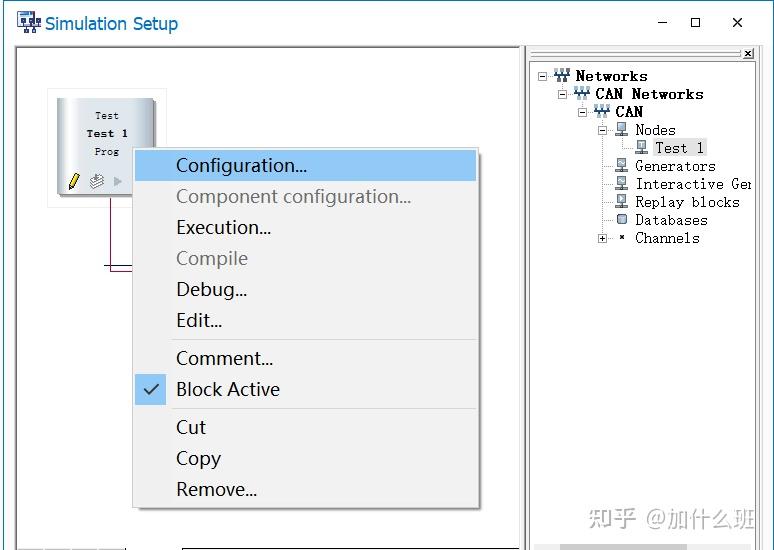Select Test 1 node in the tree
774x550 pixels.
pyautogui.click(x=679, y=148)
